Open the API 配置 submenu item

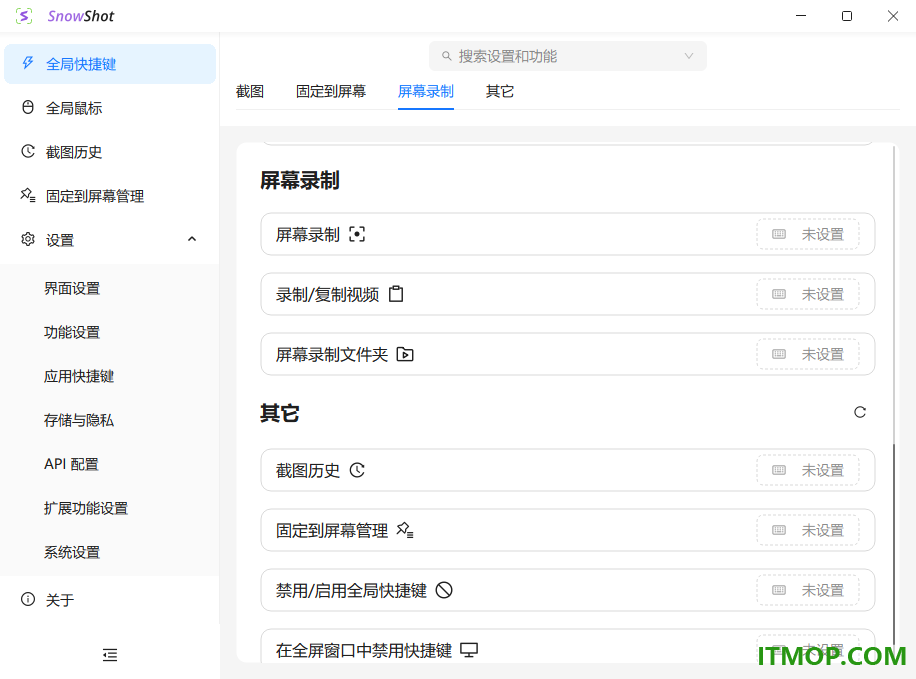click(110, 464)
